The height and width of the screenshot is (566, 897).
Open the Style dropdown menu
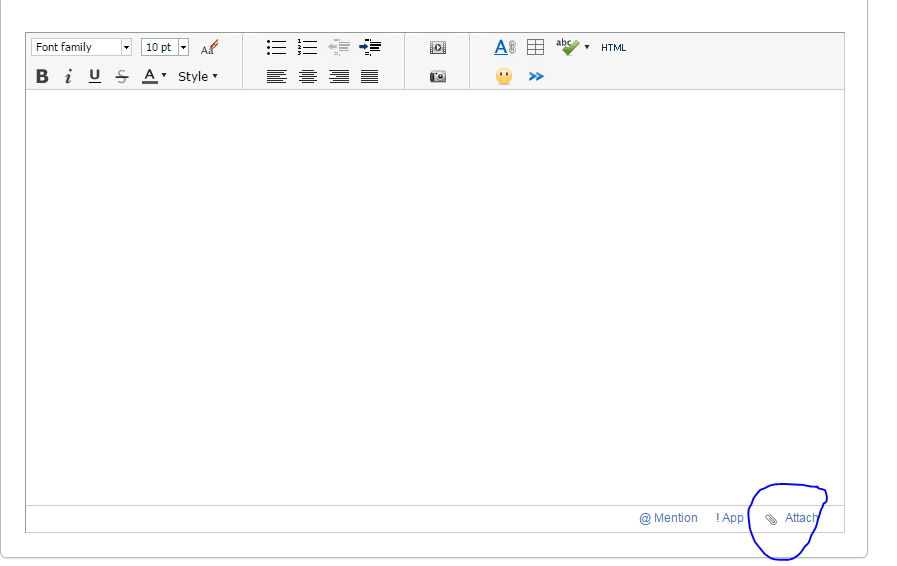point(197,76)
